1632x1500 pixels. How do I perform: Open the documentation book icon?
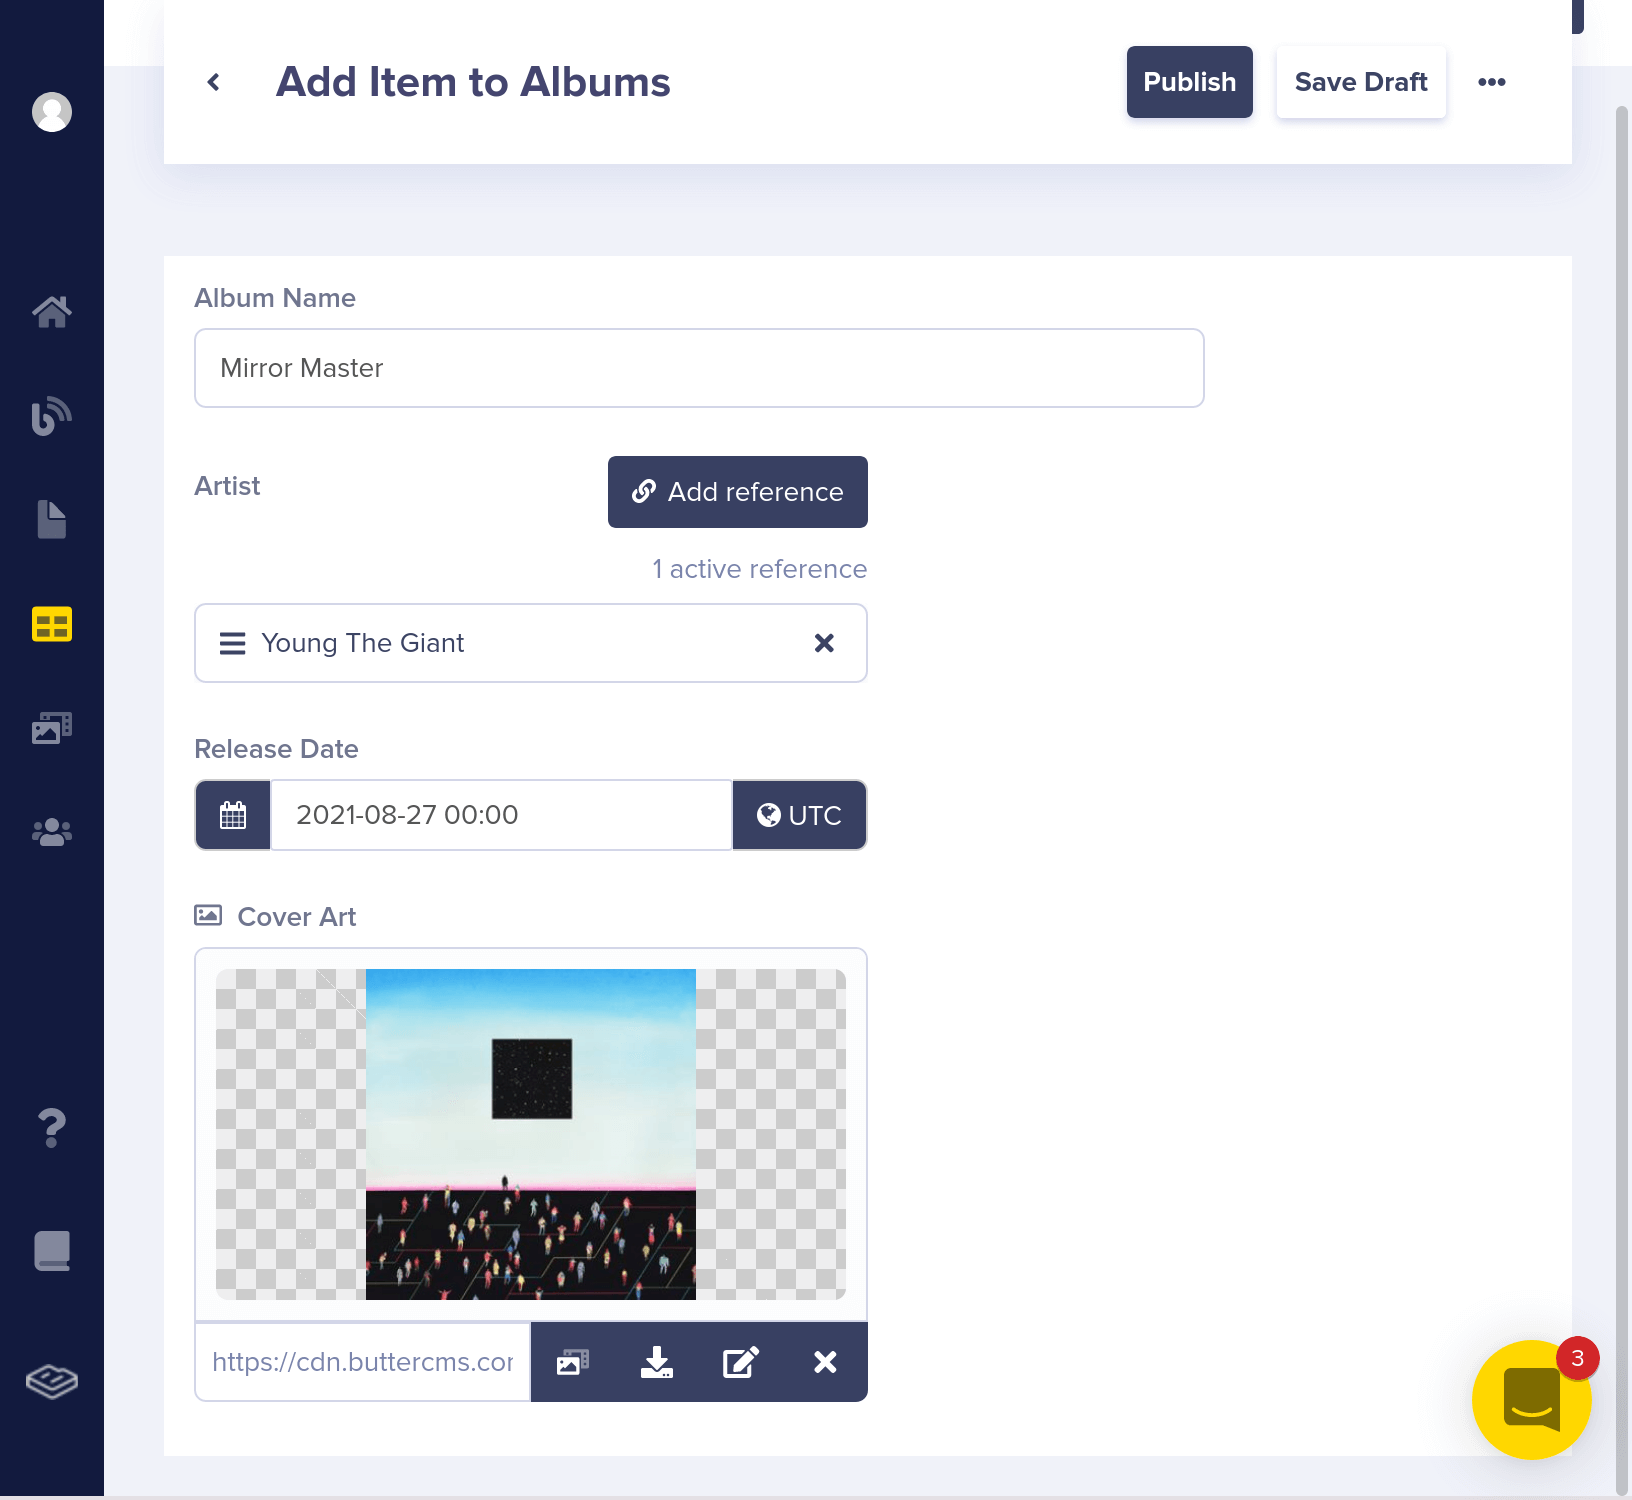click(51, 1251)
